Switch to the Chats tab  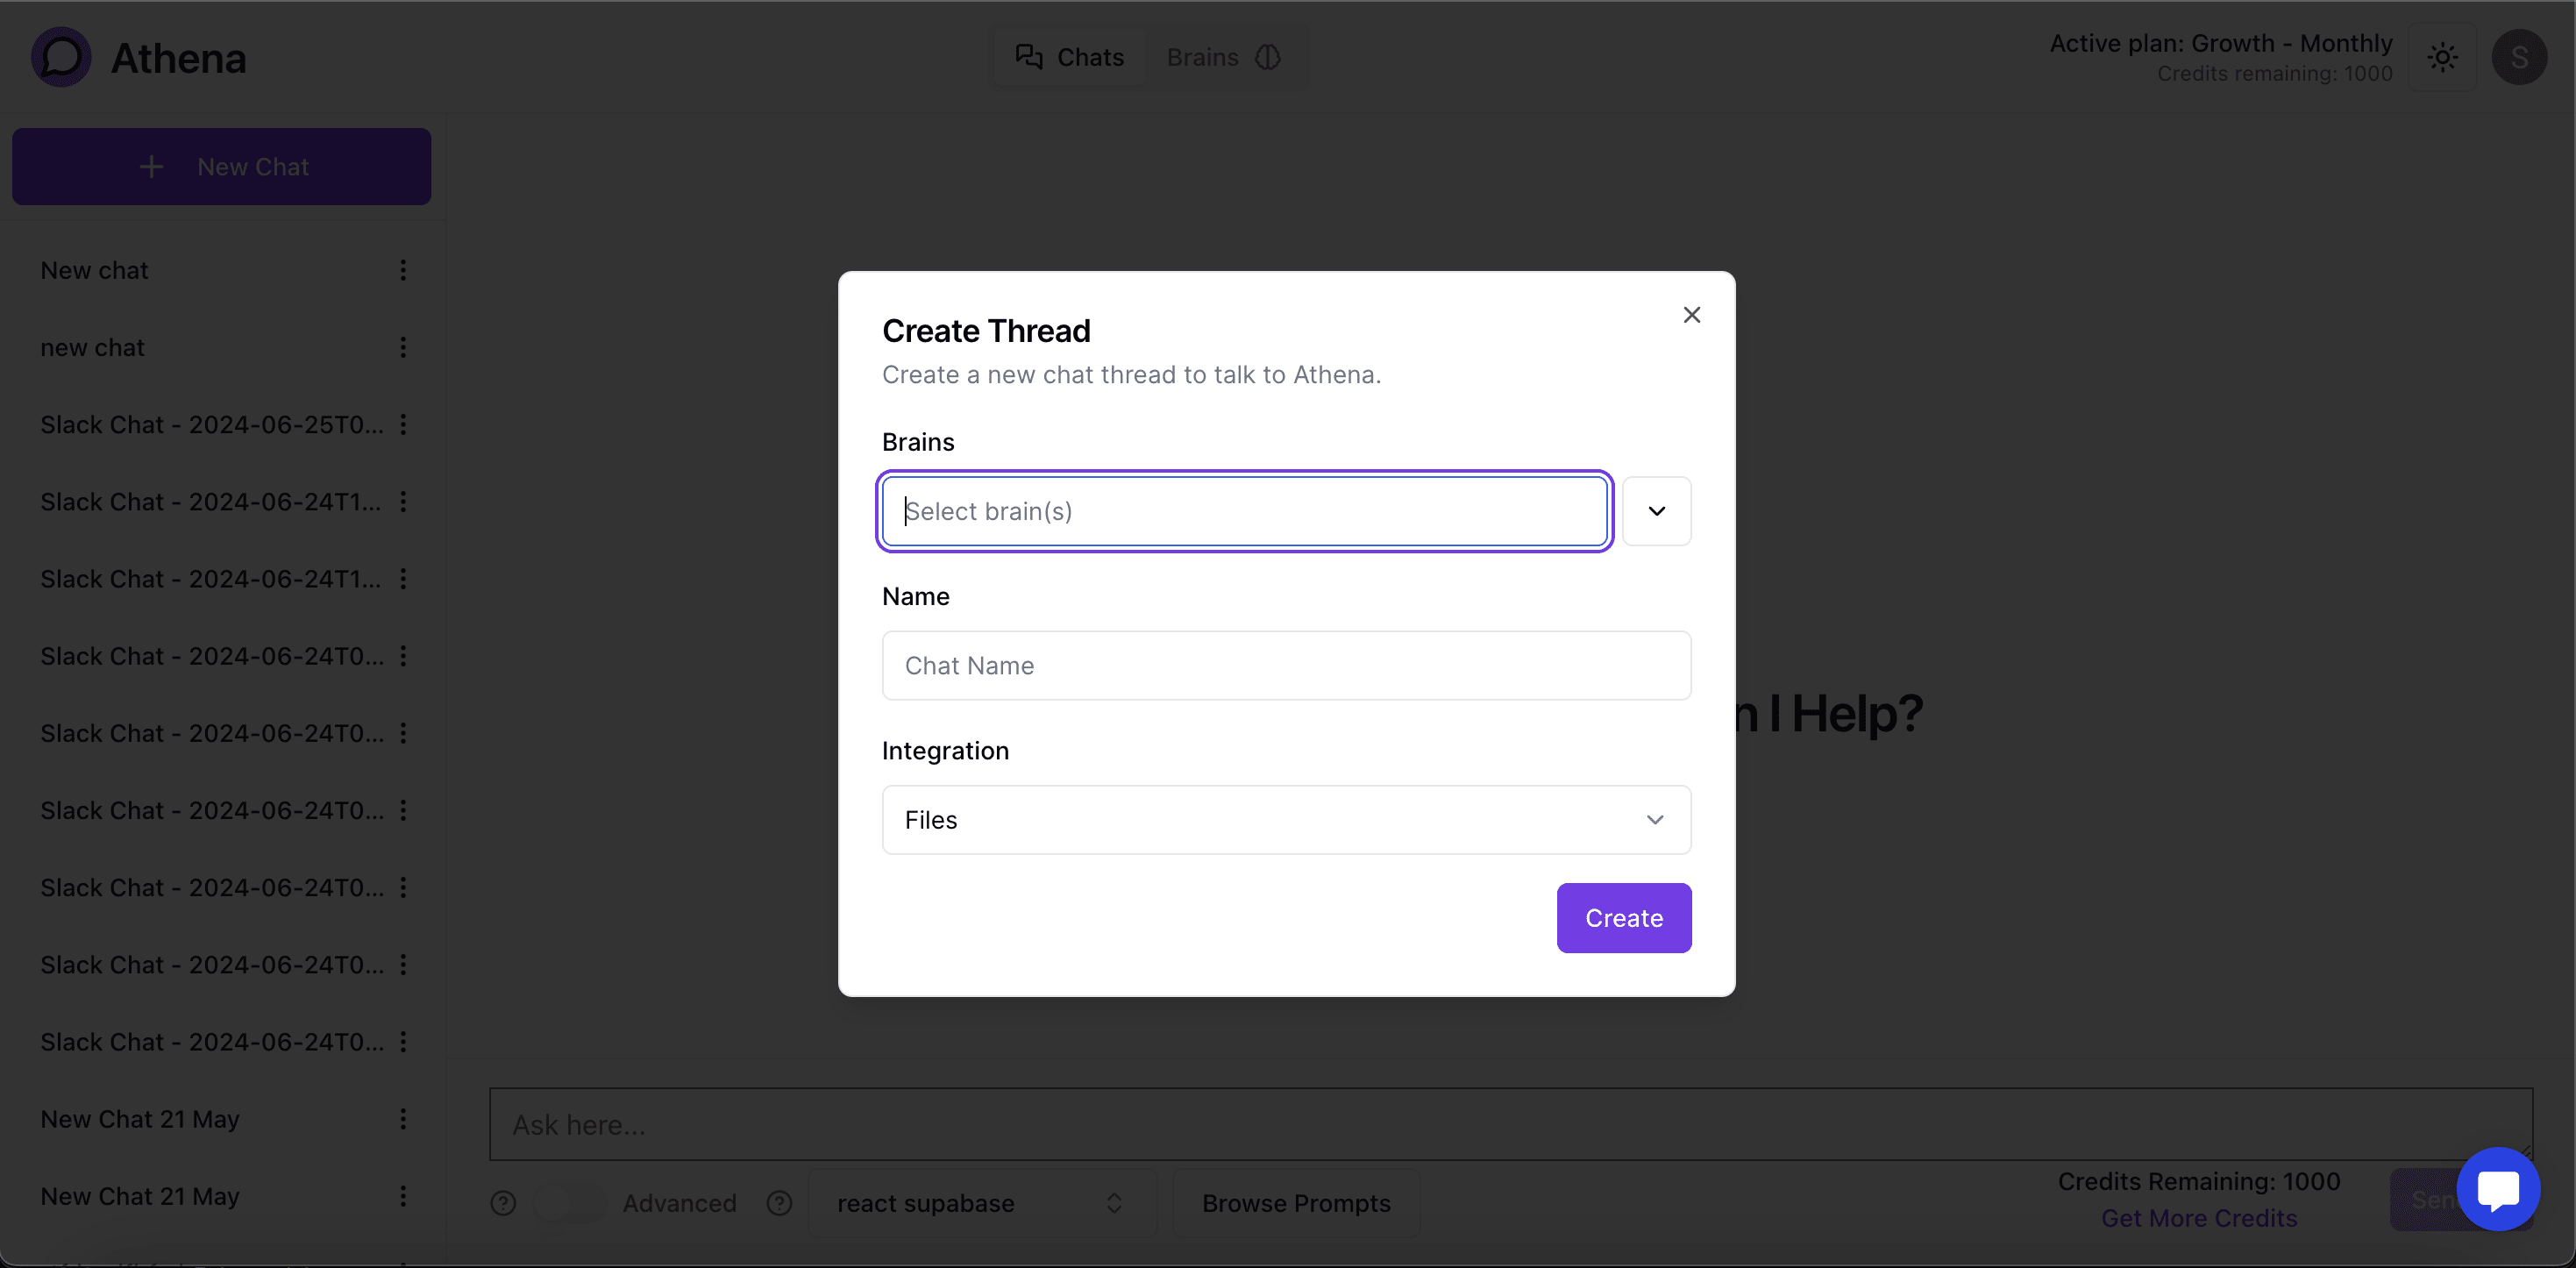1069,57
